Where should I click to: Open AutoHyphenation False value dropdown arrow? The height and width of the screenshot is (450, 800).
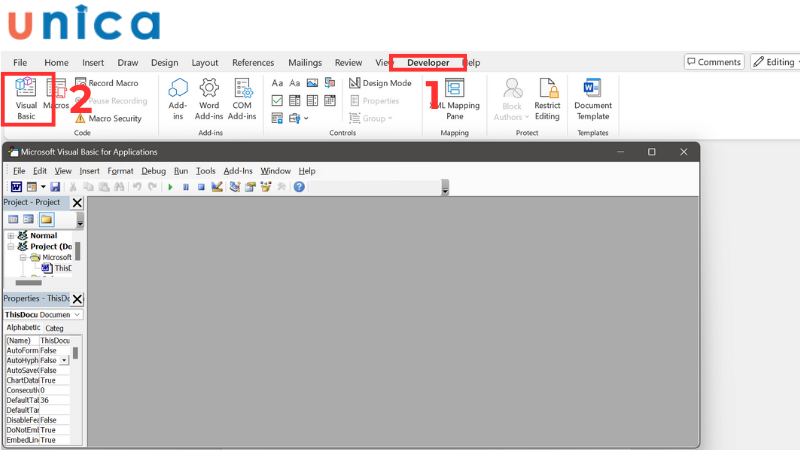(x=64, y=360)
